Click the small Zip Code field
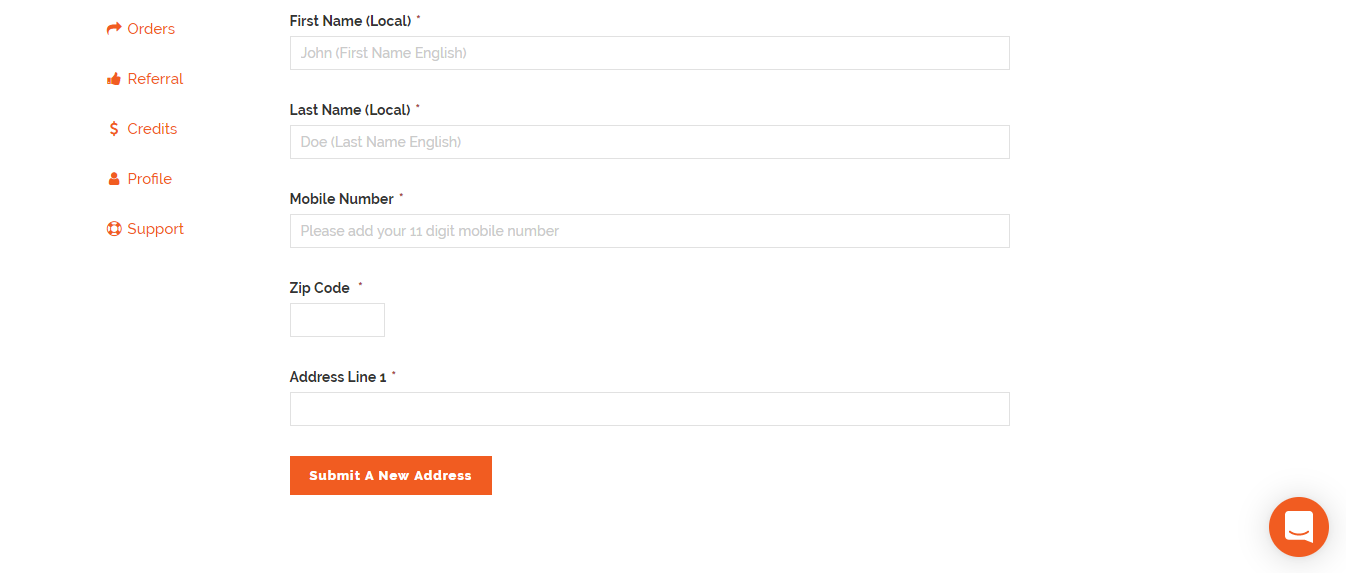This screenshot has height=573, width=1346. pos(337,320)
